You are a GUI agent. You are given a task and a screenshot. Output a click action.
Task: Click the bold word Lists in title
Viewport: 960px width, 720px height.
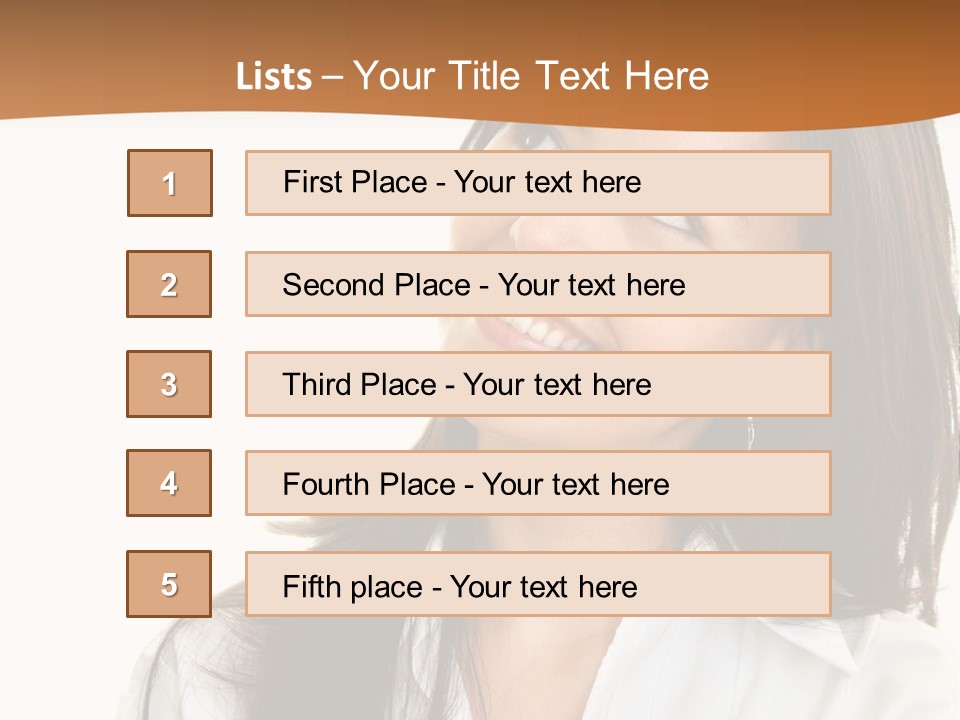[274, 77]
